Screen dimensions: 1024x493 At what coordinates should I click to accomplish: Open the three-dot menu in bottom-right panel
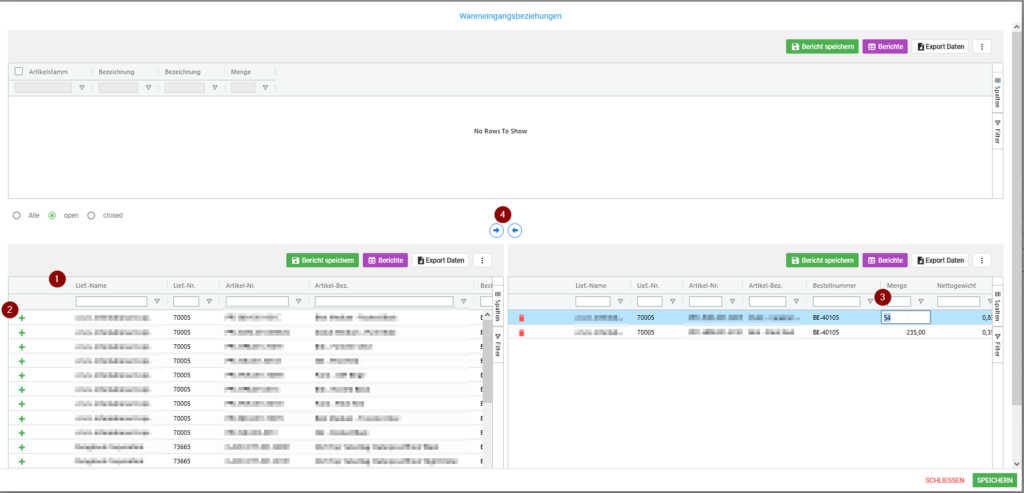pyautogui.click(x=982, y=260)
